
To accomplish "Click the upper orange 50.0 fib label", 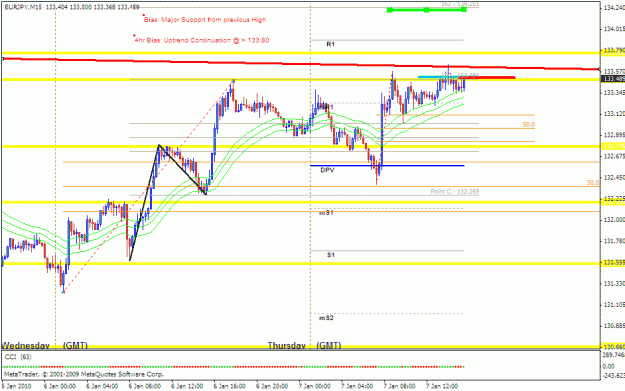I will pyautogui.click(x=529, y=125).
